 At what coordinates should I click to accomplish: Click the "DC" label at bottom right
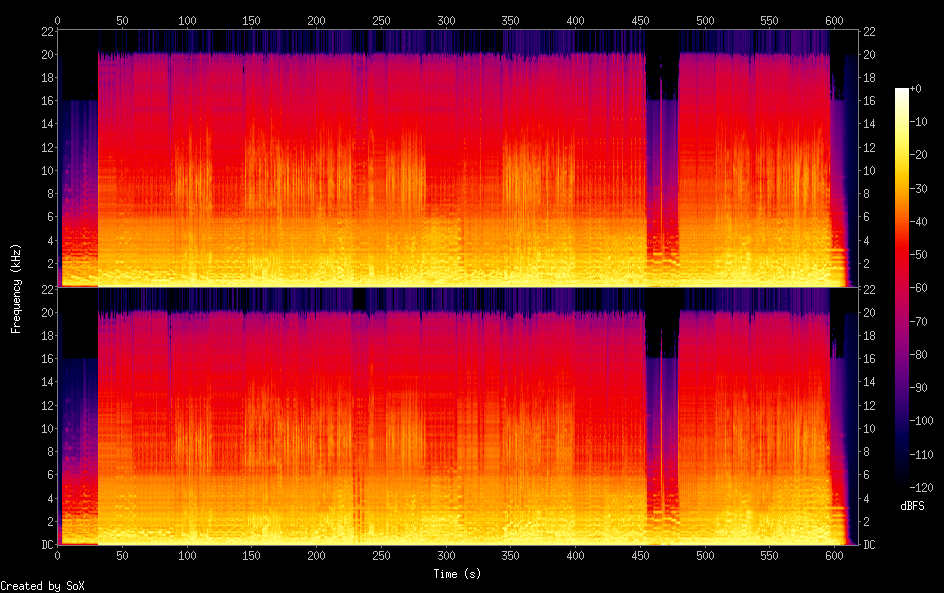869,545
